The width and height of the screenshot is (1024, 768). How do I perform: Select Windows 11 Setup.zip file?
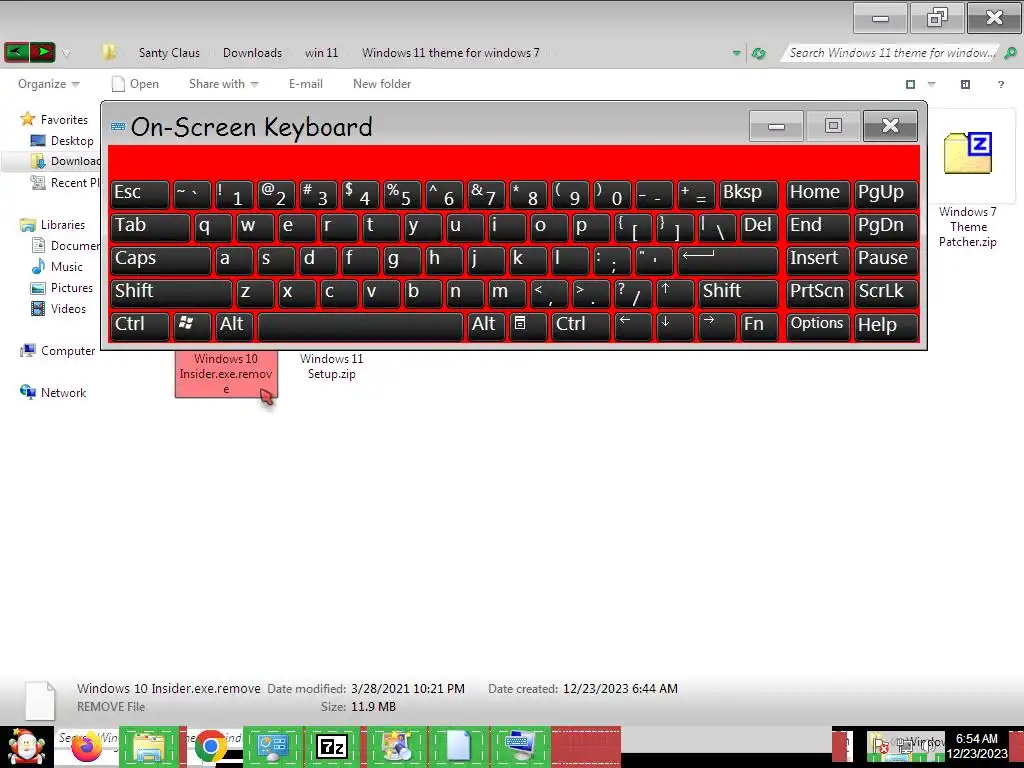point(332,366)
